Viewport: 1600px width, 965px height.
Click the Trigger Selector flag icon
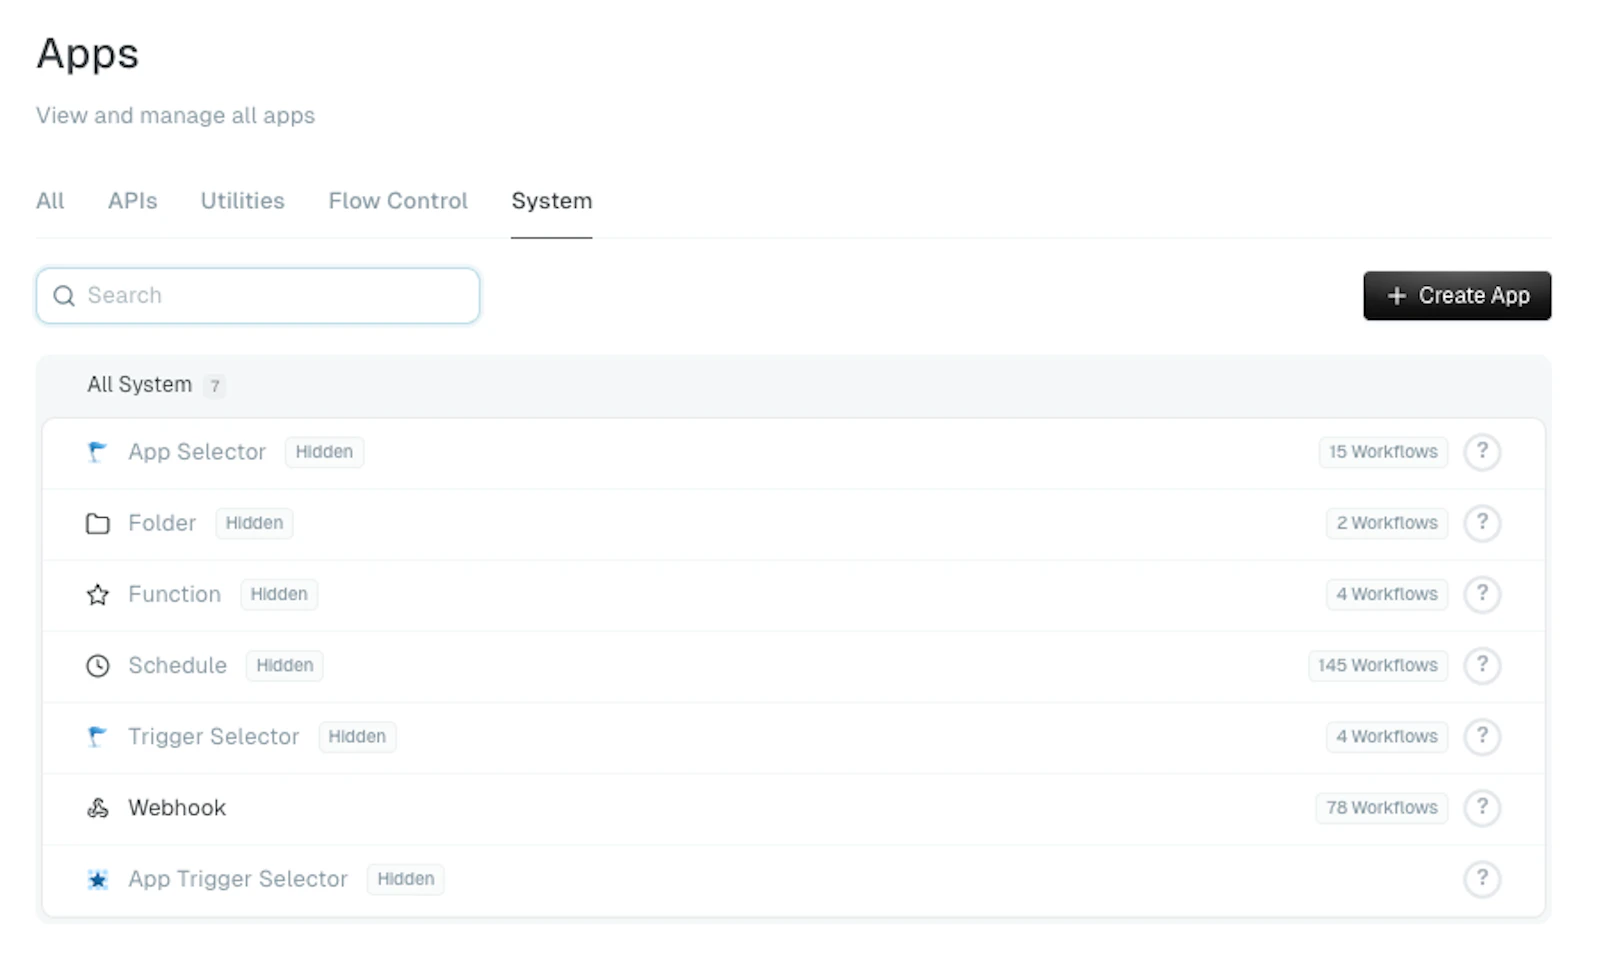(x=97, y=737)
